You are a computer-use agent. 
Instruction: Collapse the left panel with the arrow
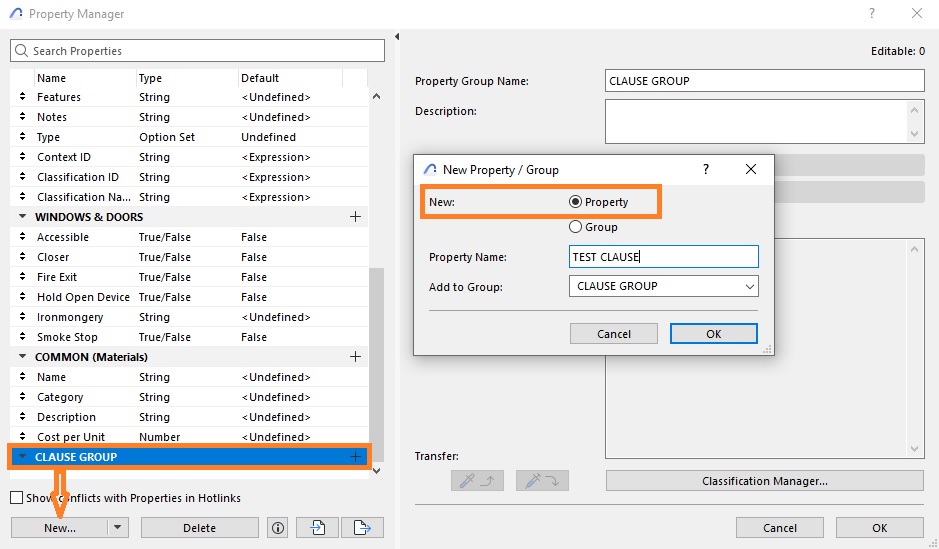[x=397, y=37]
